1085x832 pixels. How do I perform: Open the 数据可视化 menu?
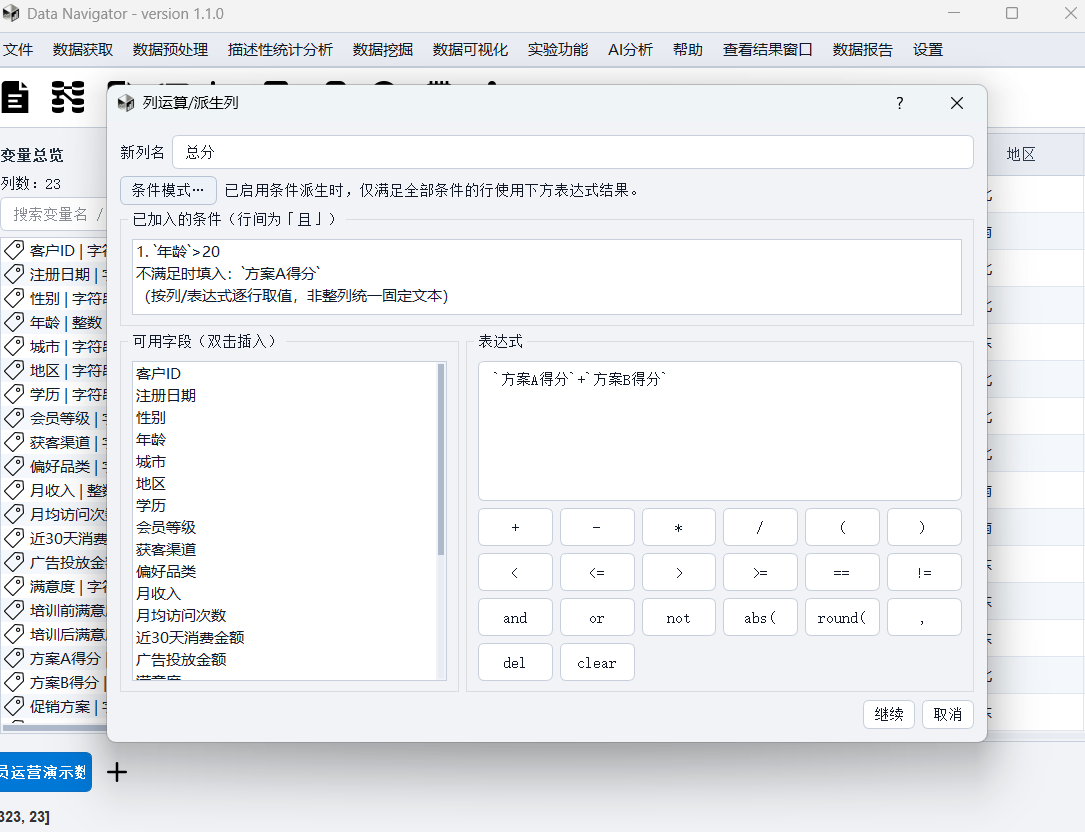coord(471,50)
